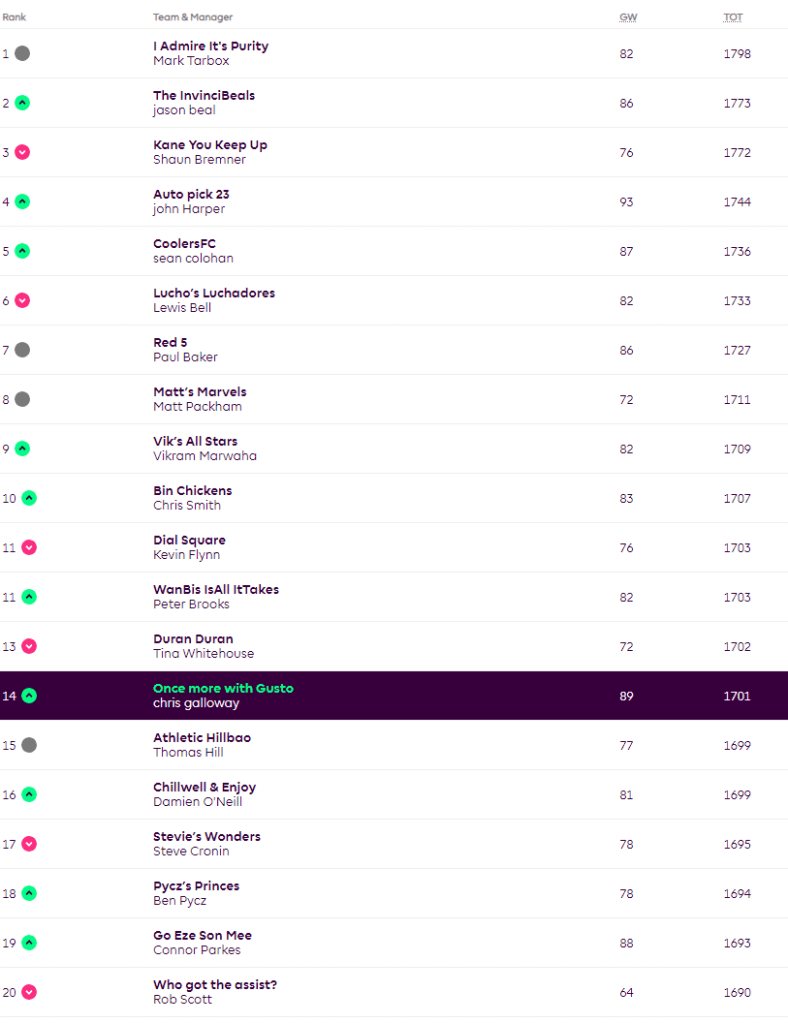Click green up arrow for Auto pick 23

click(22, 202)
